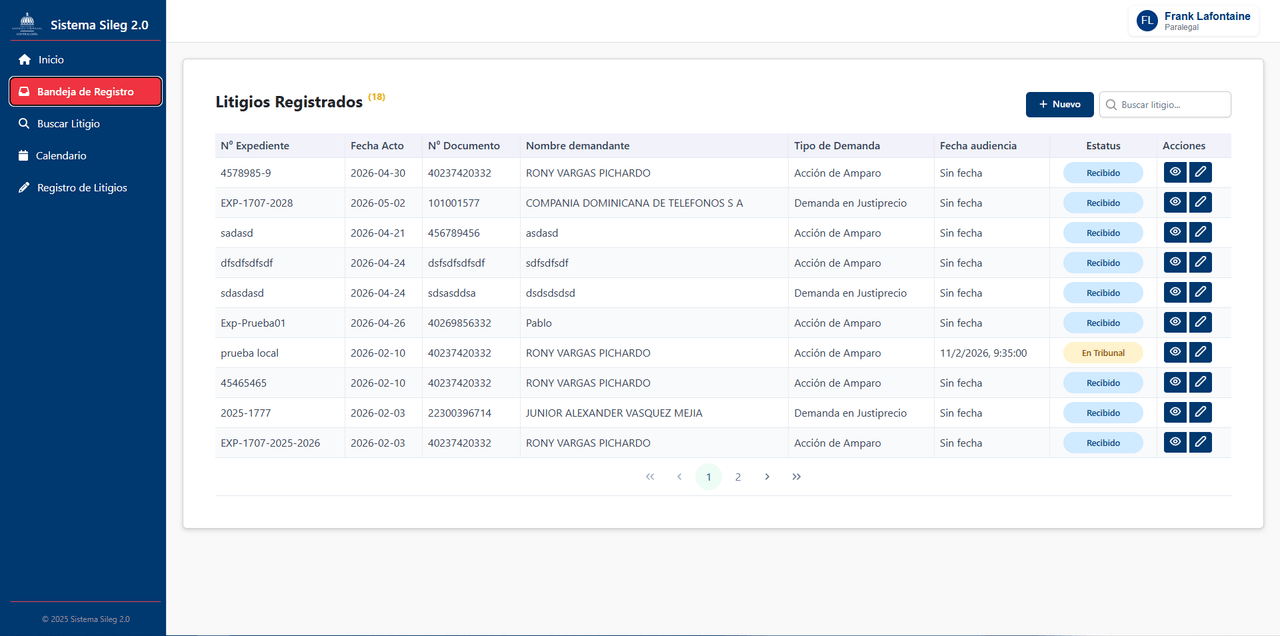Click the 18 record count badge
The width and height of the screenshot is (1280, 636).
click(x=376, y=97)
